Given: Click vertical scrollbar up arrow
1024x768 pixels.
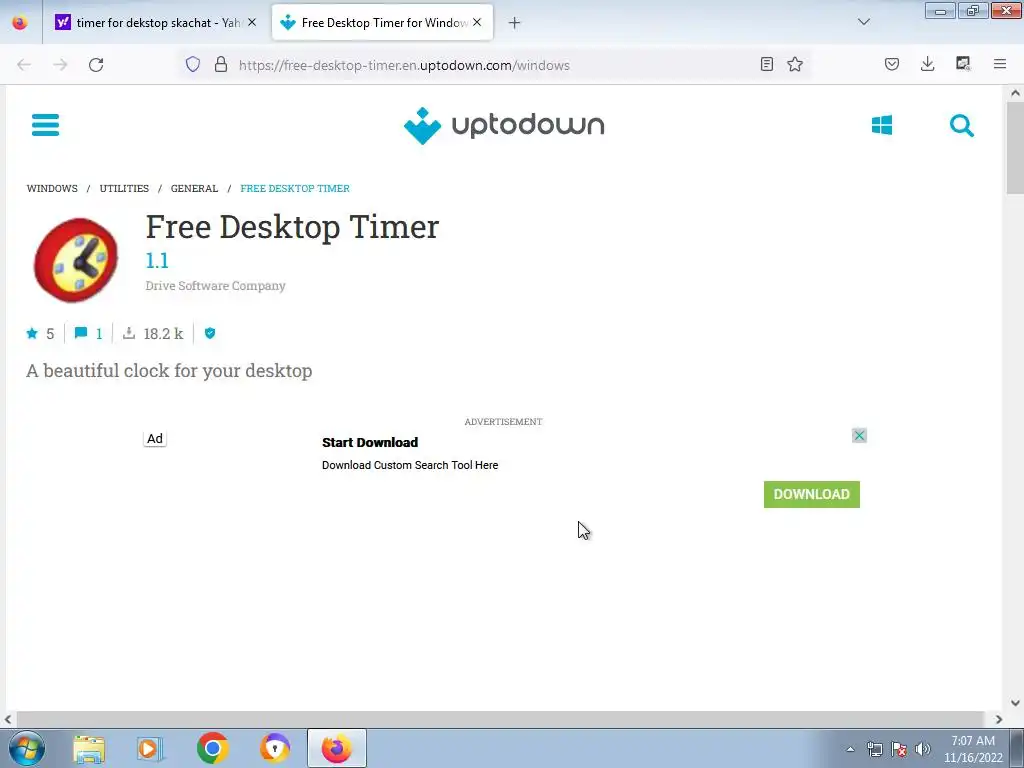Looking at the screenshot, I should pos(1015,93).
